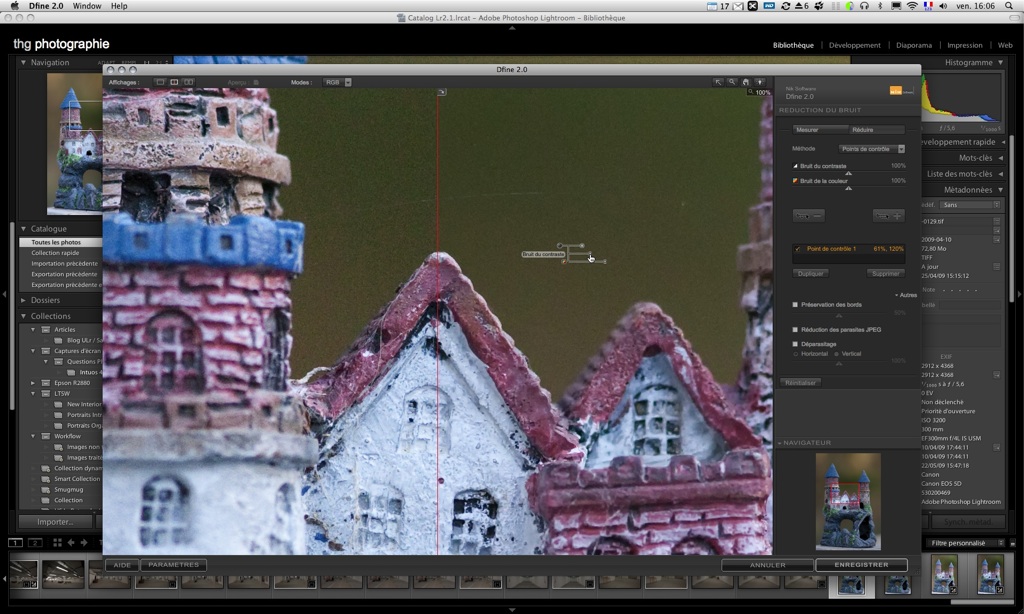The image size is (1024, 614).
Task: Switch to Développement module
Action: pos(854,45)
